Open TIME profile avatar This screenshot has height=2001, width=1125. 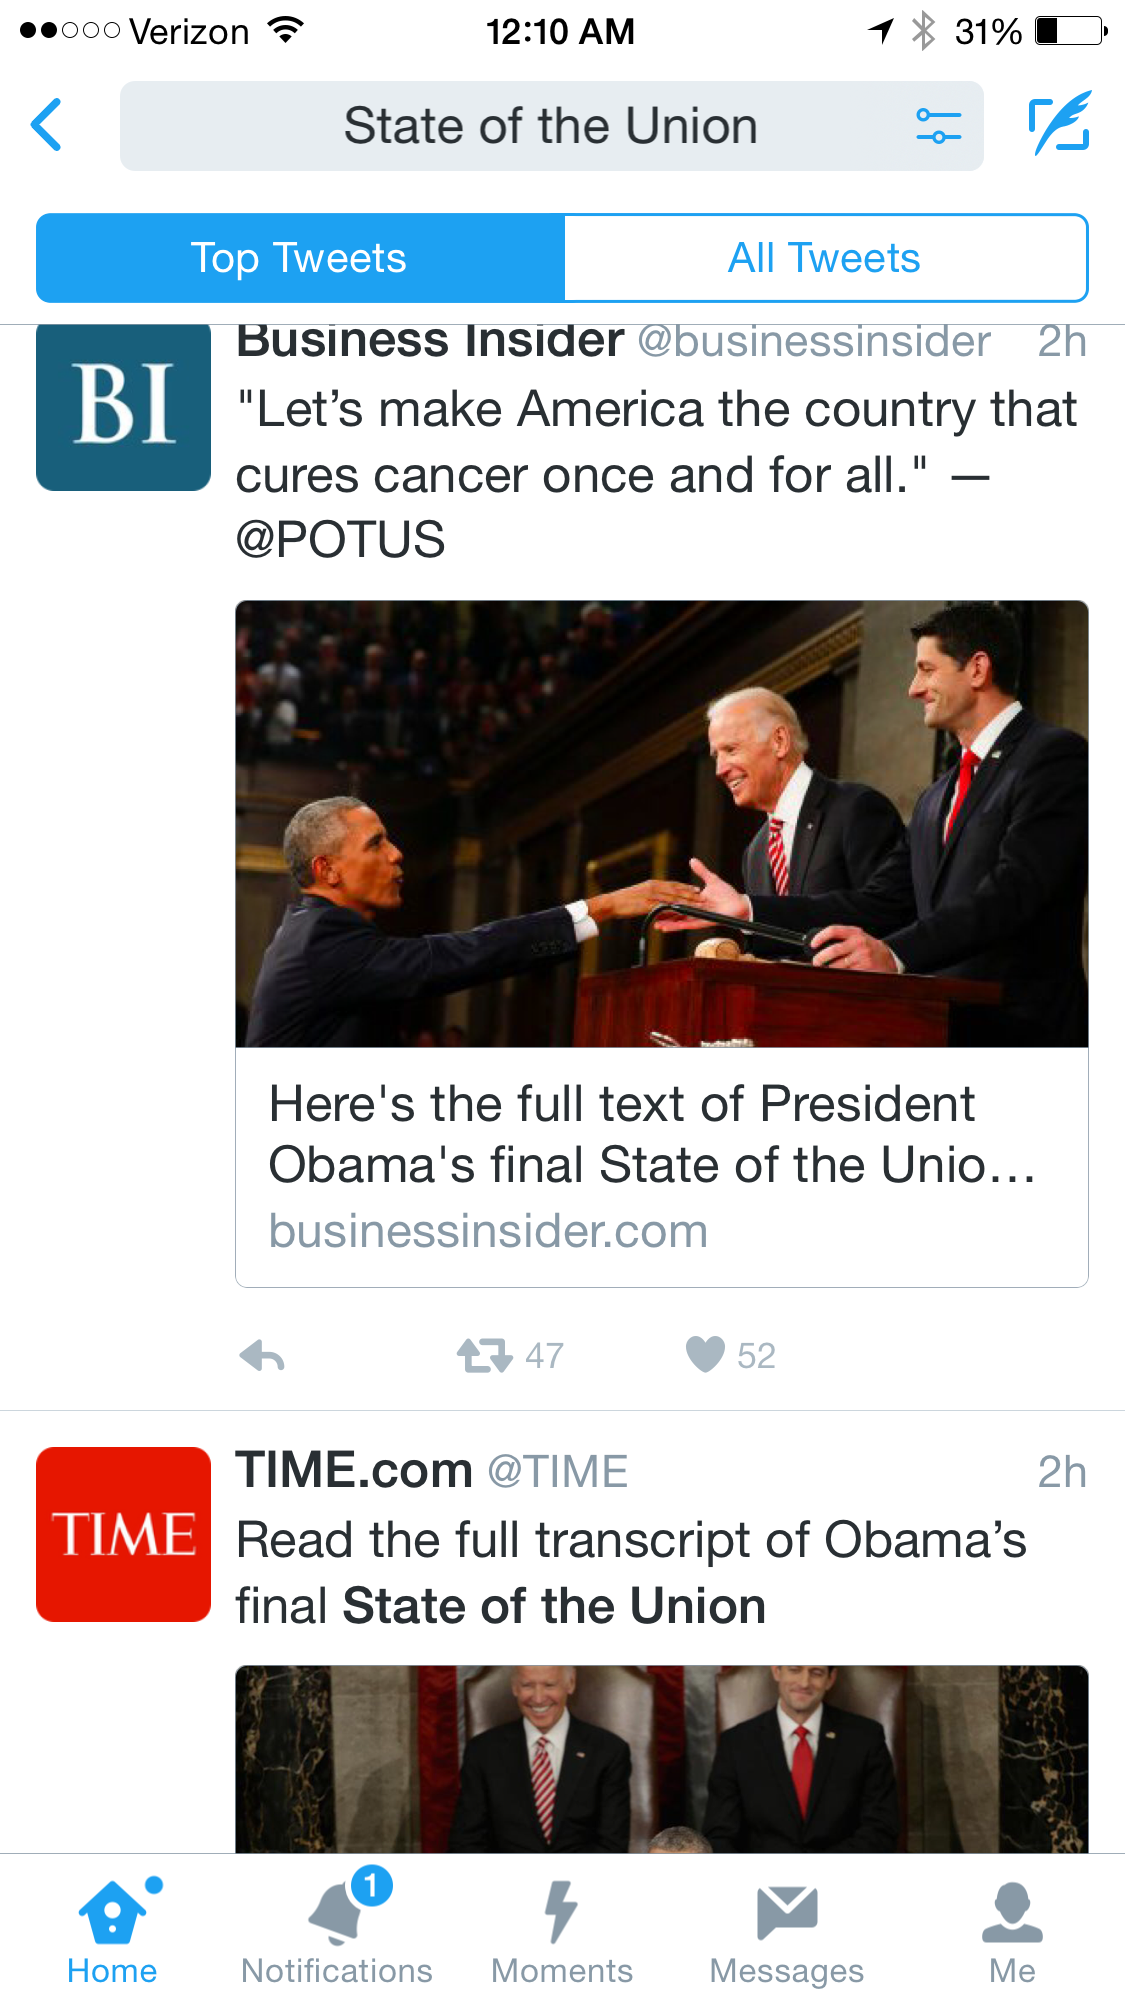point(123,1534)
